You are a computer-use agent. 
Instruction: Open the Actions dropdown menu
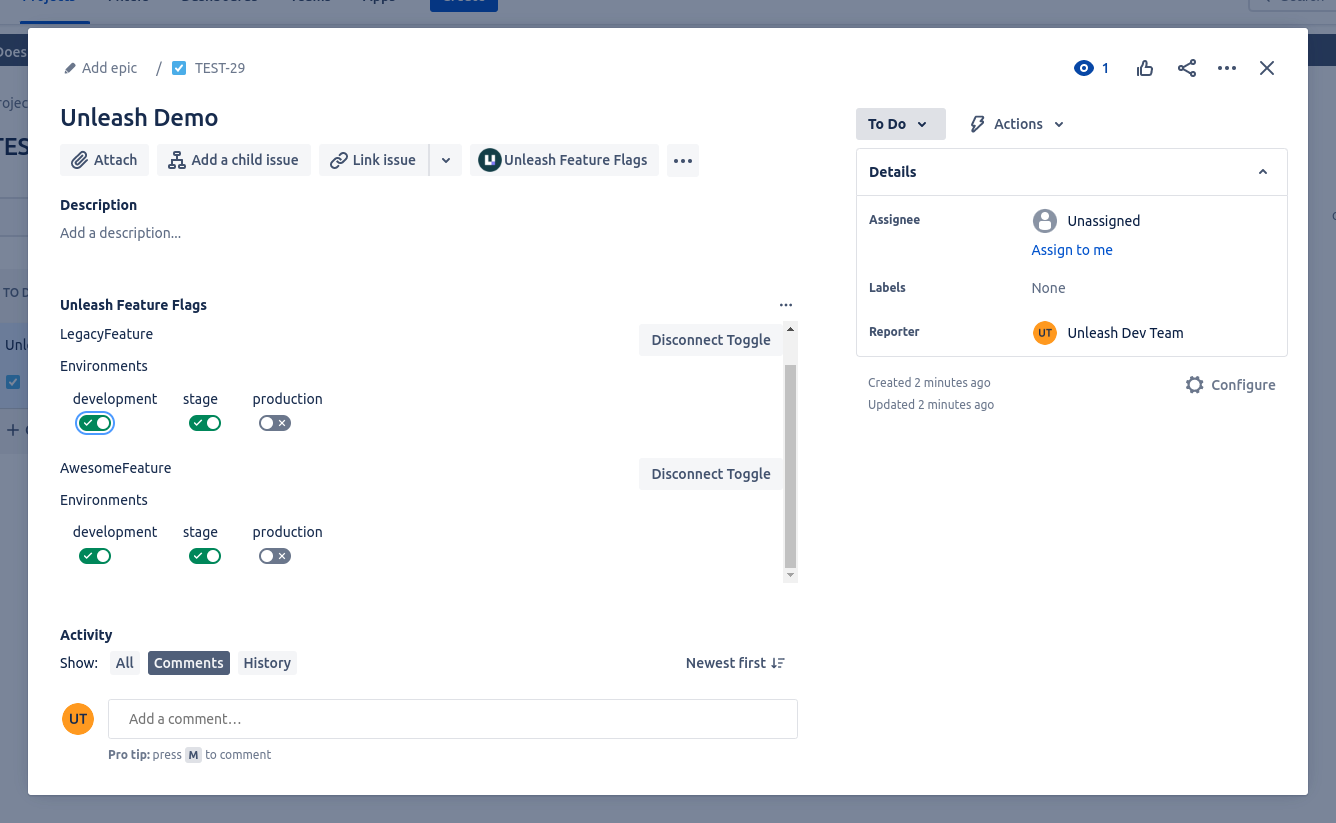[x=1017, y=124]
